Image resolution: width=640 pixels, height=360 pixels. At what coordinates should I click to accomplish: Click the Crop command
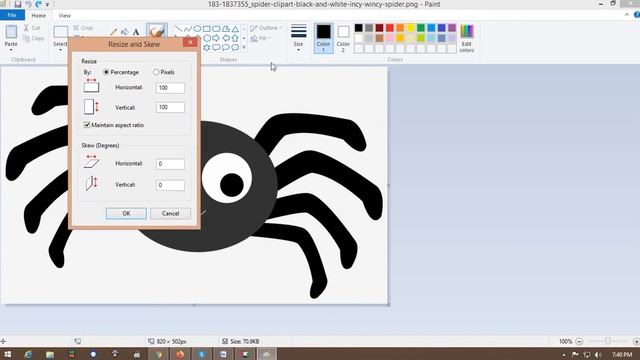[84, 28]
